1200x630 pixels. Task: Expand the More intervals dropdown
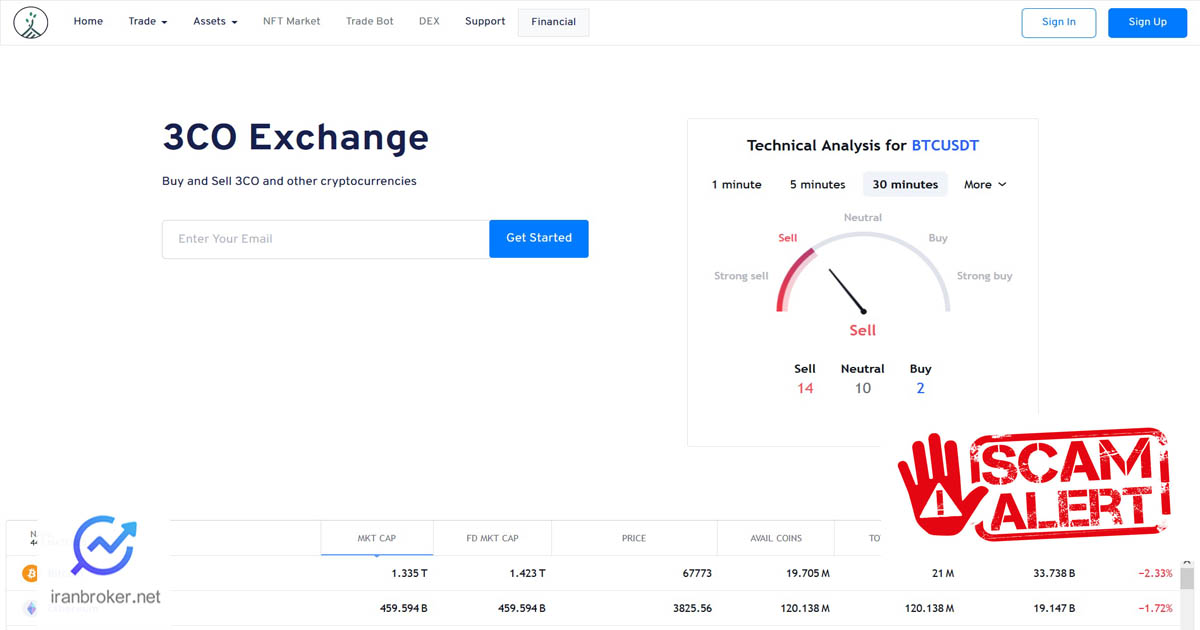click(x=985, y=185)
